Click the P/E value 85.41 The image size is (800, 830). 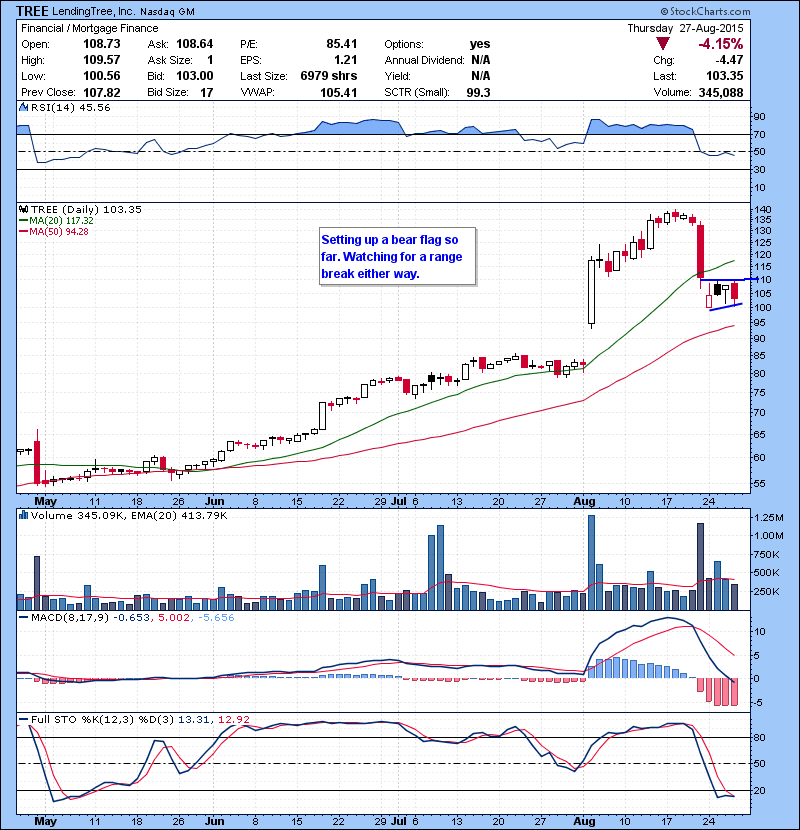click(x=341, y=44)
